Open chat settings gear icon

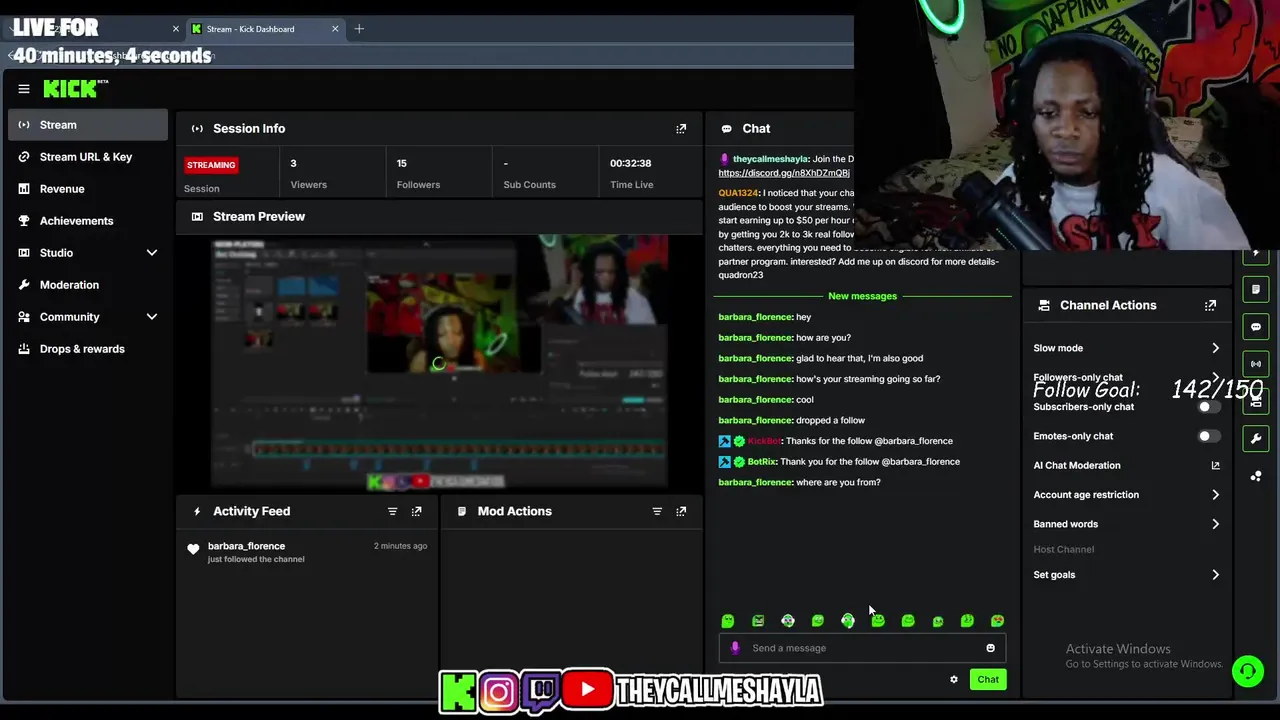954,680
